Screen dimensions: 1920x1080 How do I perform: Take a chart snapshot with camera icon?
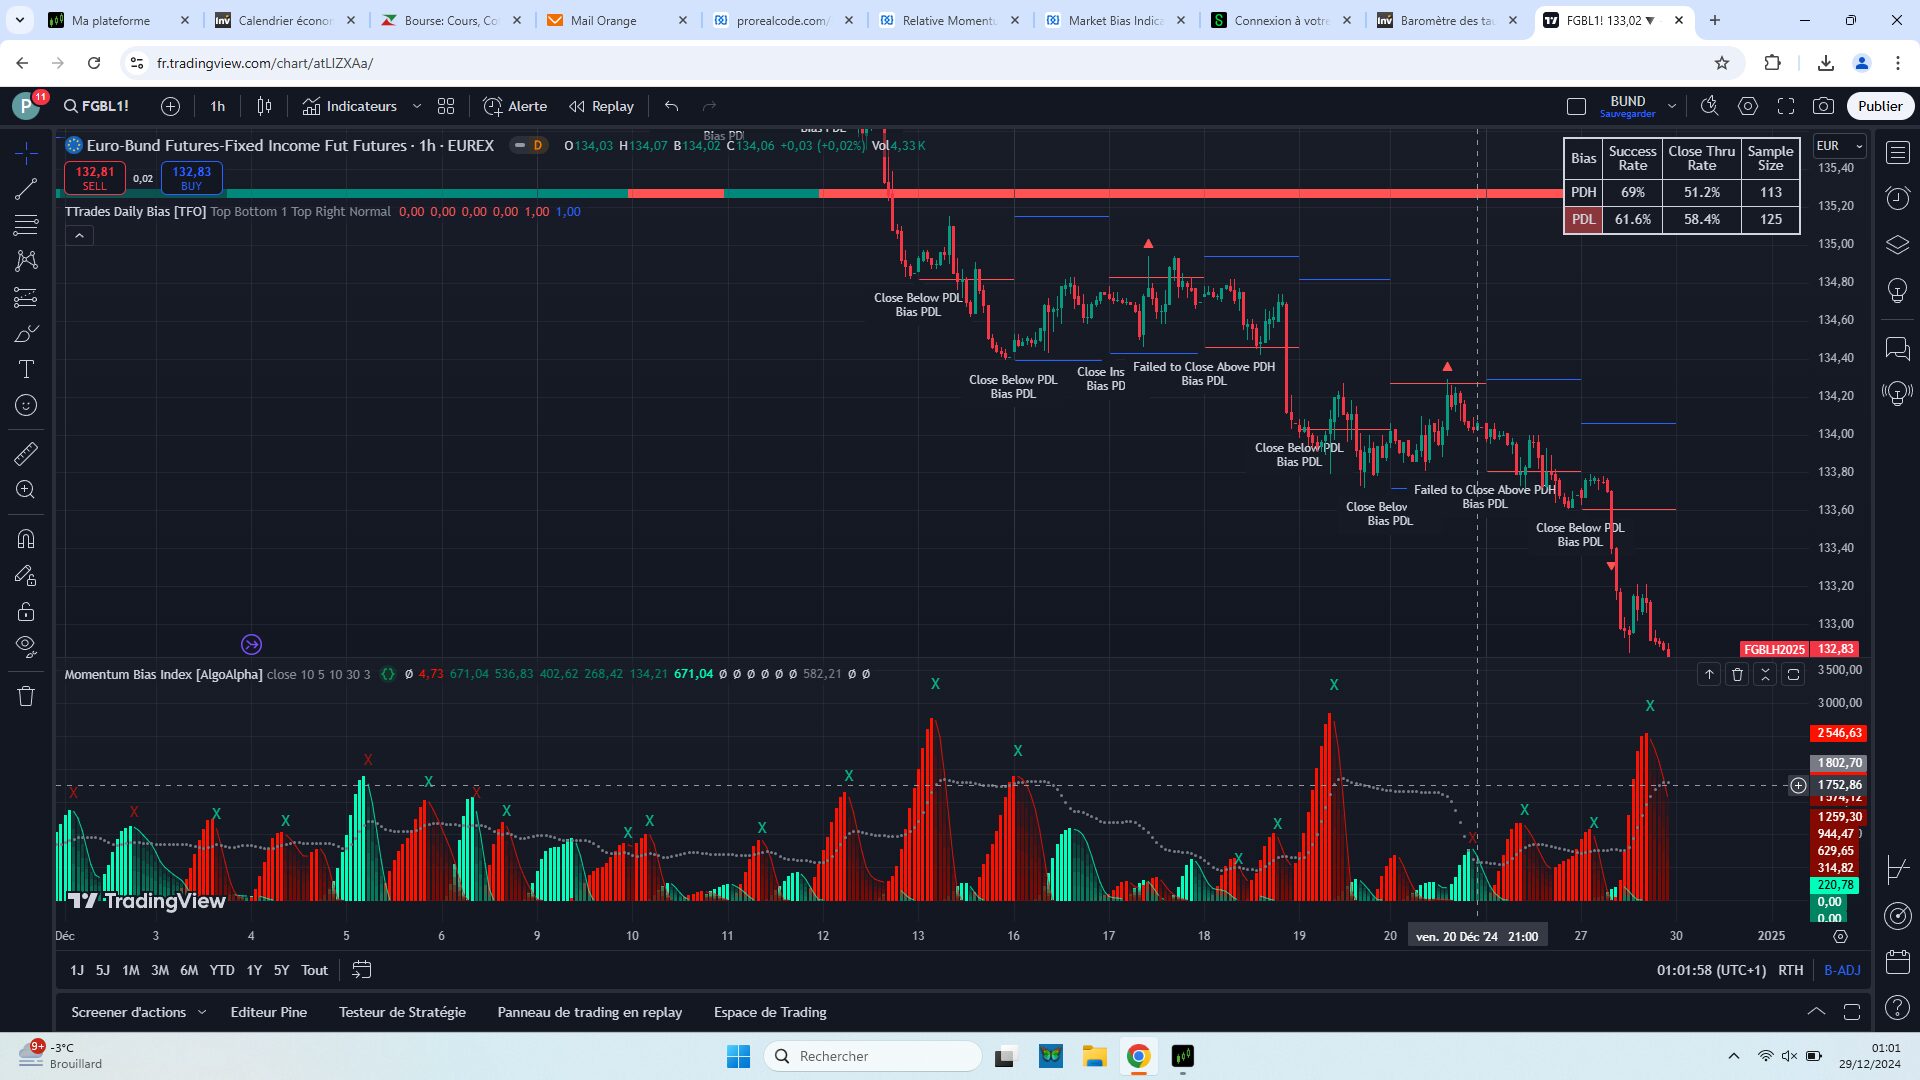point(1823,106)
